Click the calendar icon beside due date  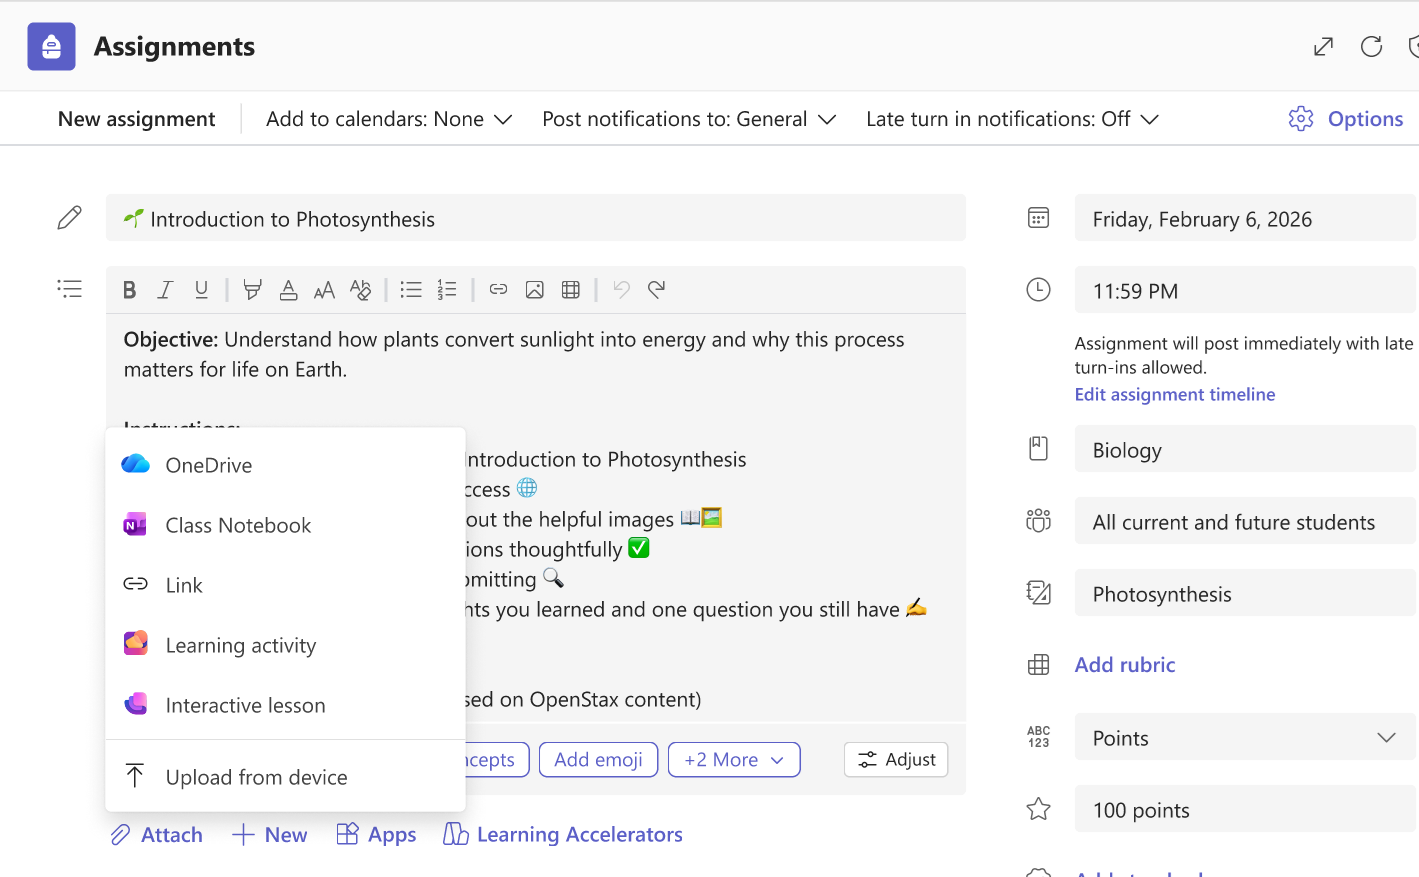click(1039, 218)
